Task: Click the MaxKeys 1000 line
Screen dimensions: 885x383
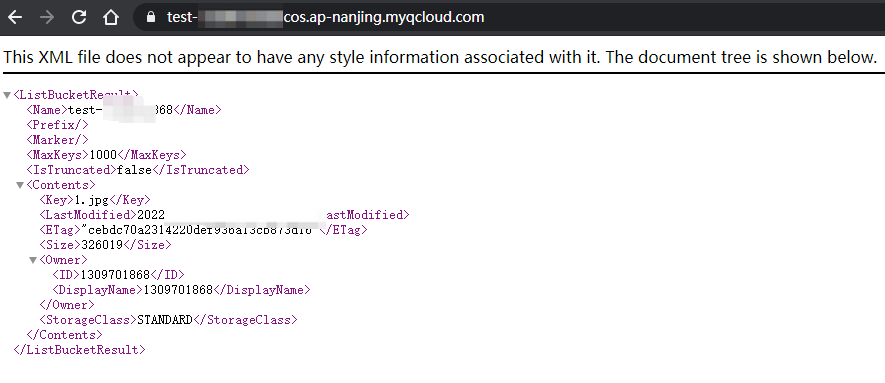Action: point(106,155)
